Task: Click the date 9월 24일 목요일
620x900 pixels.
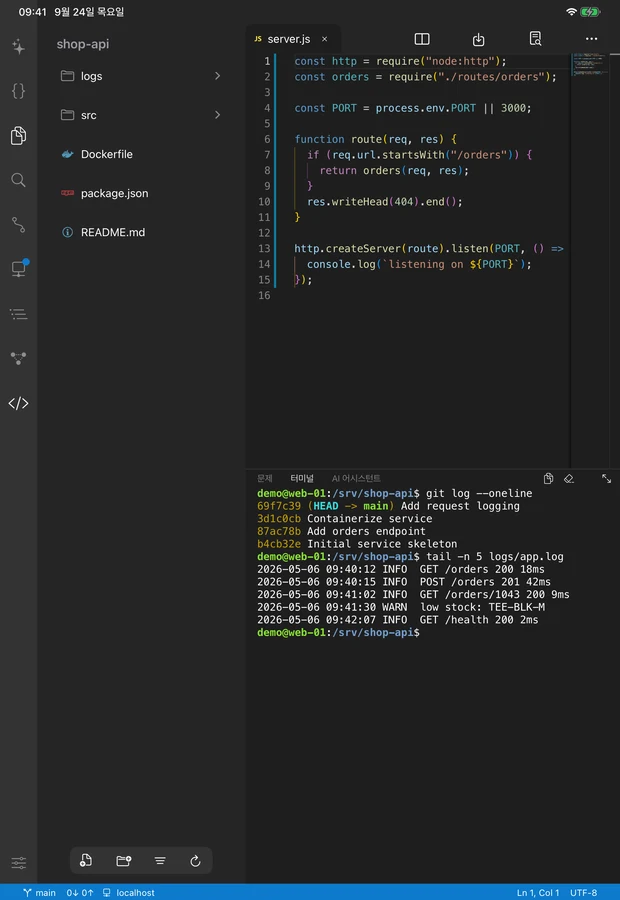Action: tap(89, 11)
